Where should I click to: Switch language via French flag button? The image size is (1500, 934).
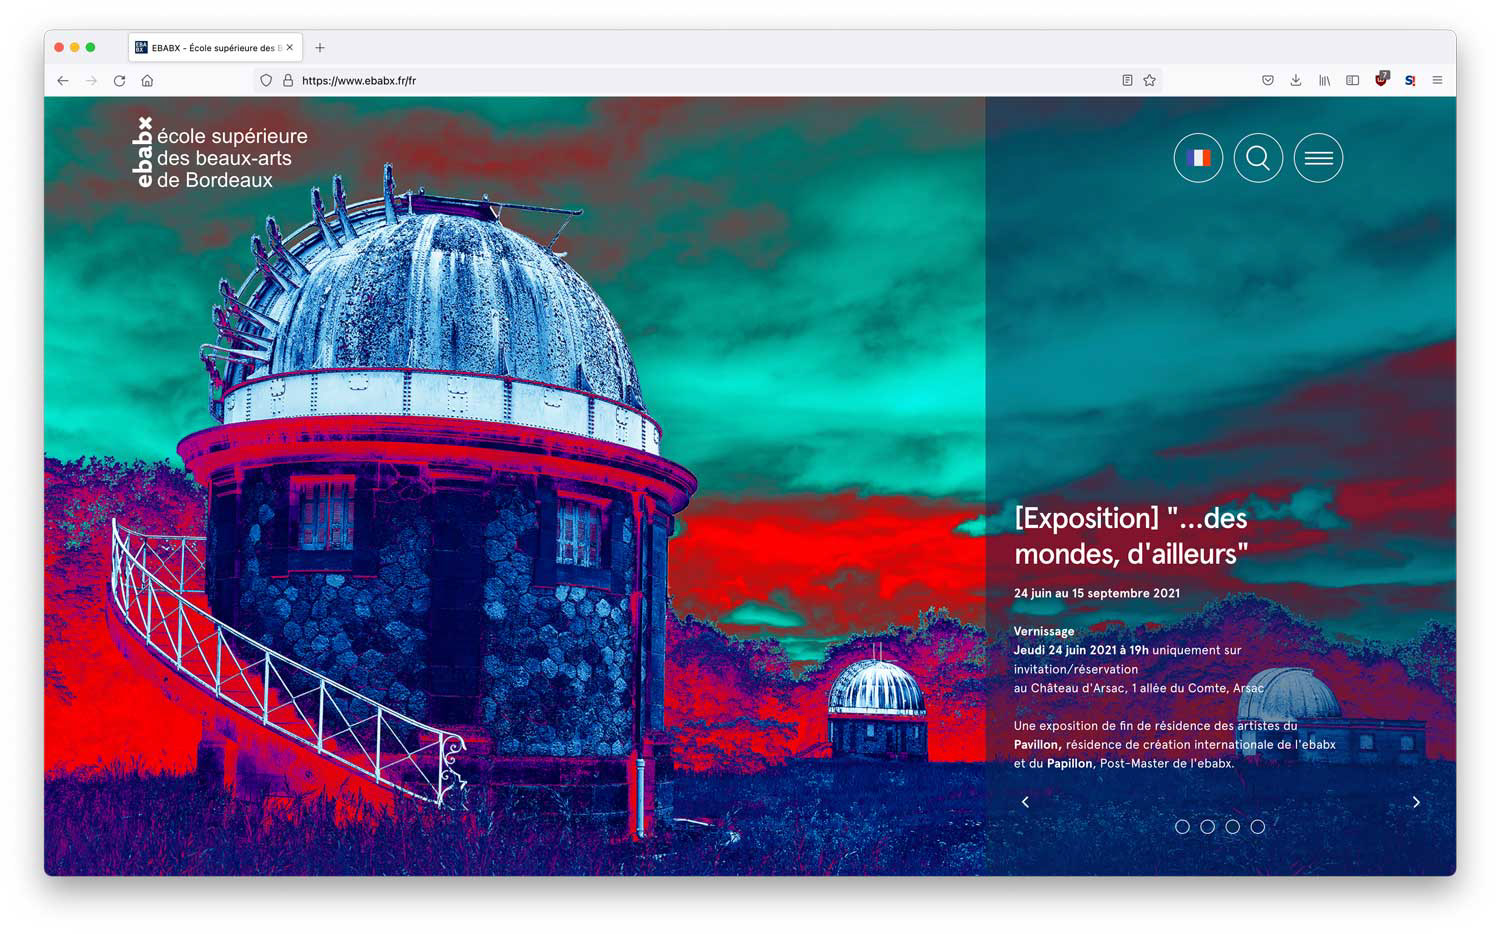tap(1198, 158)
